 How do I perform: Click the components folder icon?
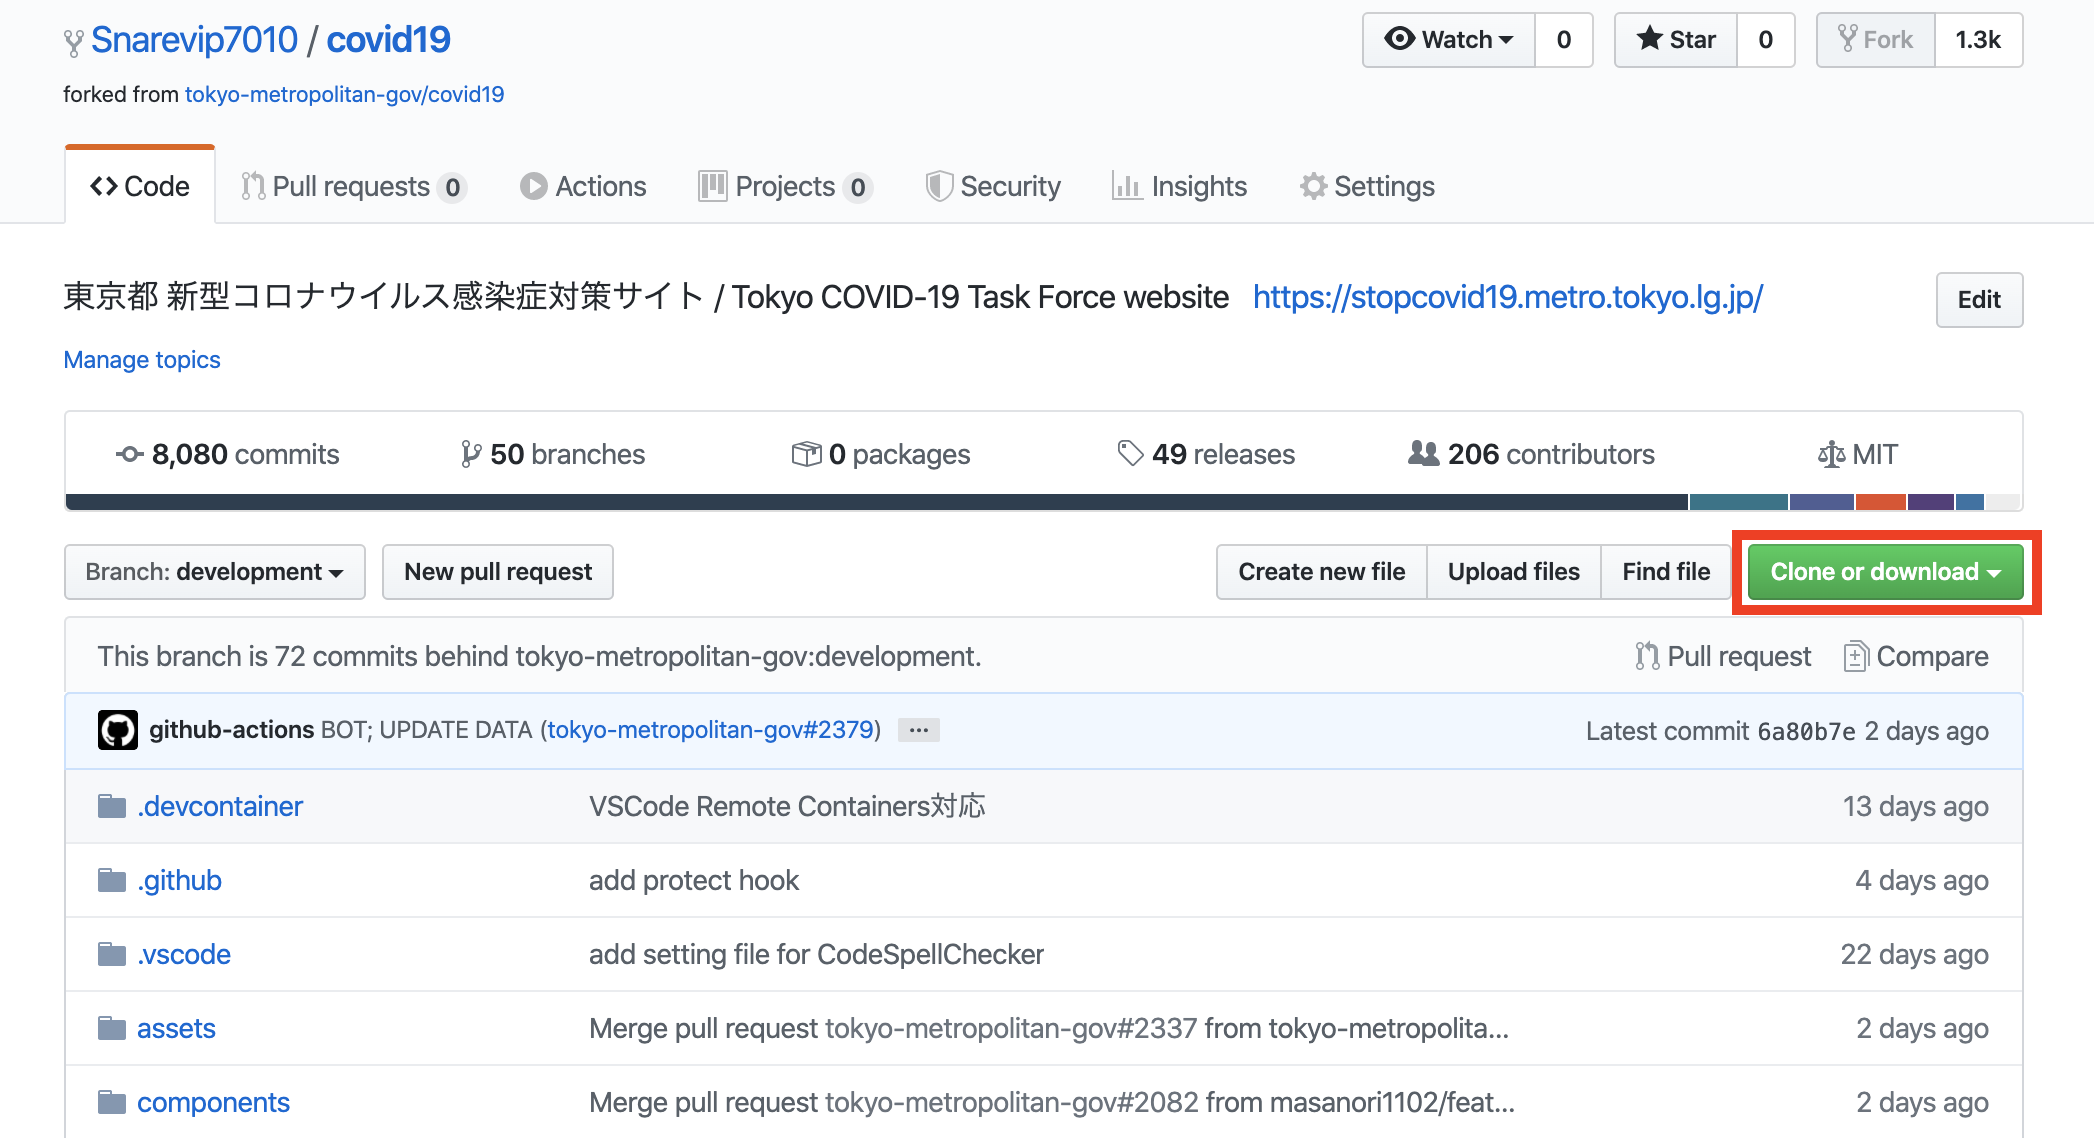(112, 1102)
